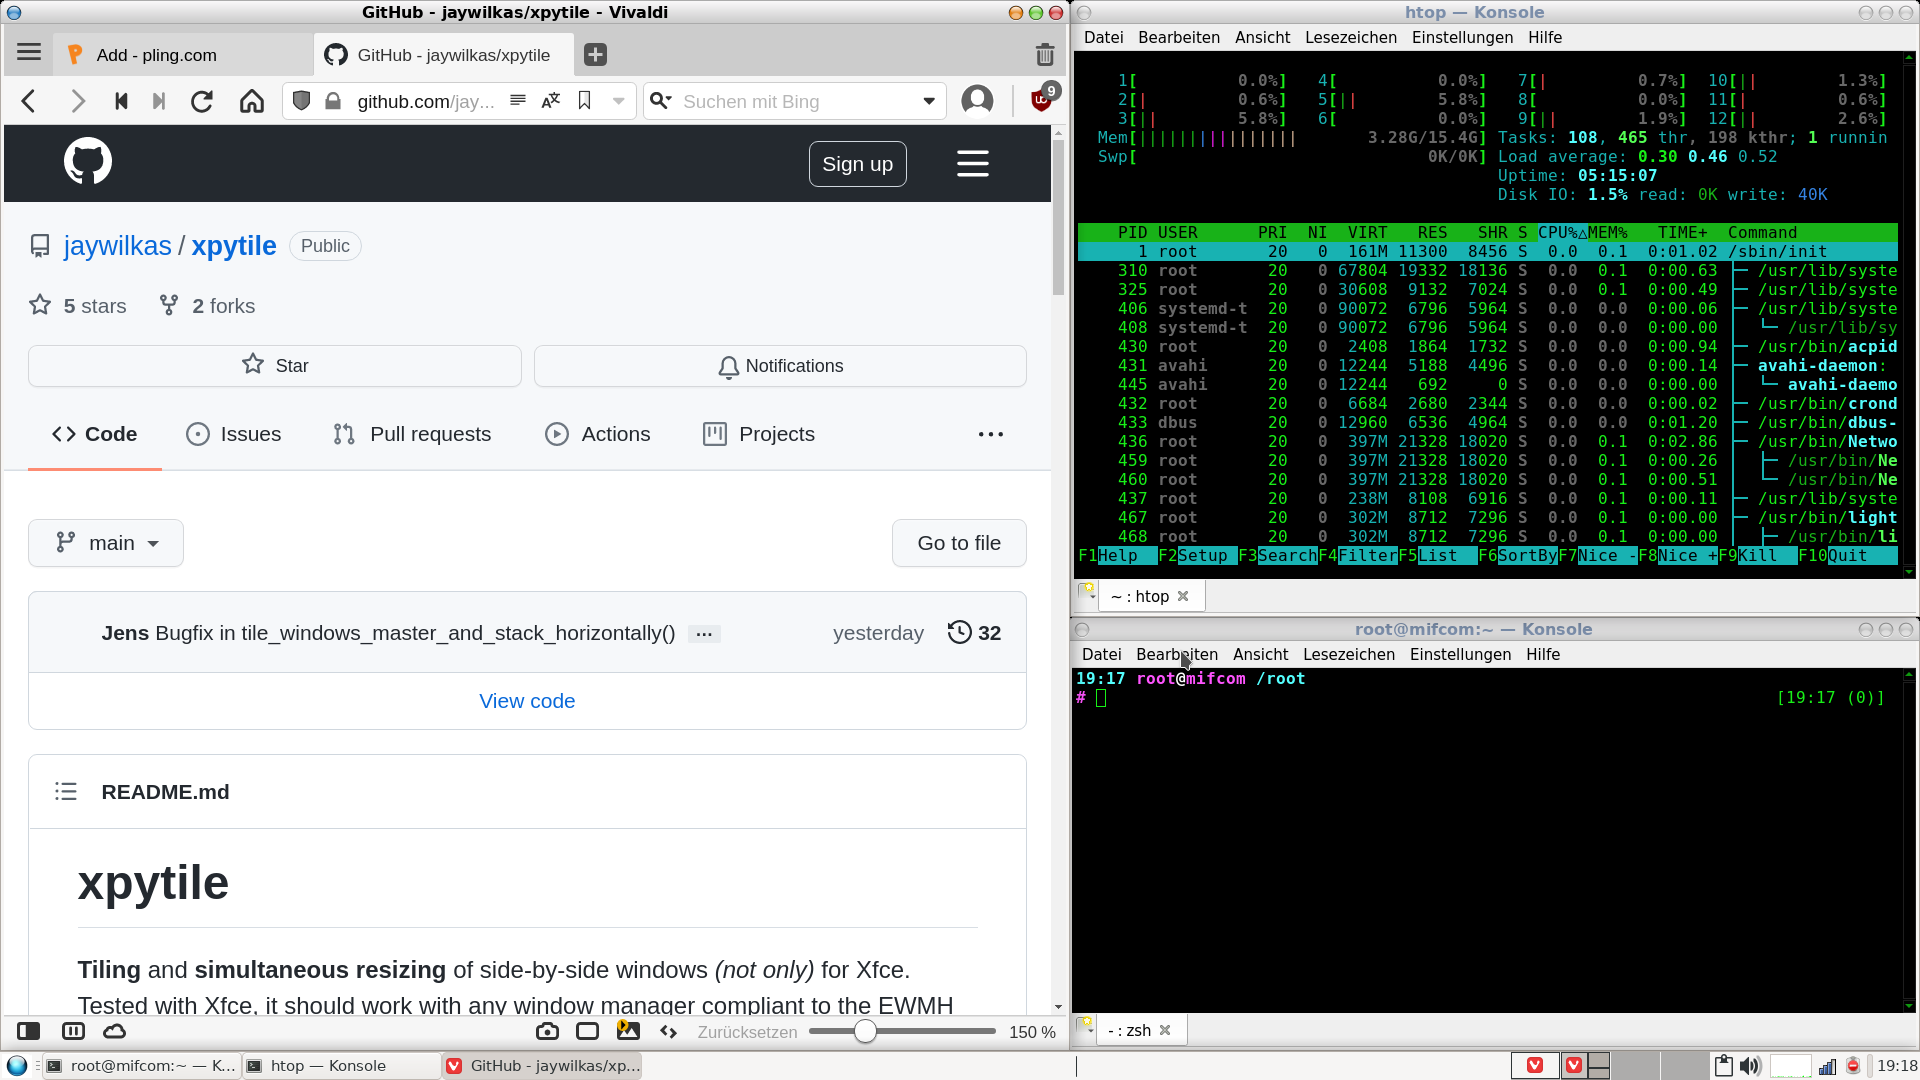Toggle the Vivaldi side panel
This screenshot has height=1080, width=1920.
(29, 1031)
